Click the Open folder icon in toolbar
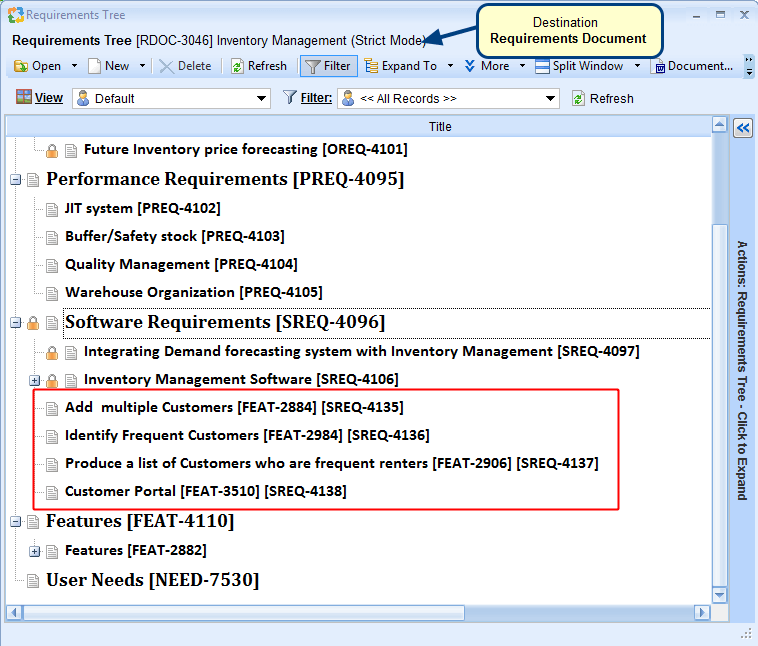This screenshot has height=646, width=758. (x=20, y=66)
